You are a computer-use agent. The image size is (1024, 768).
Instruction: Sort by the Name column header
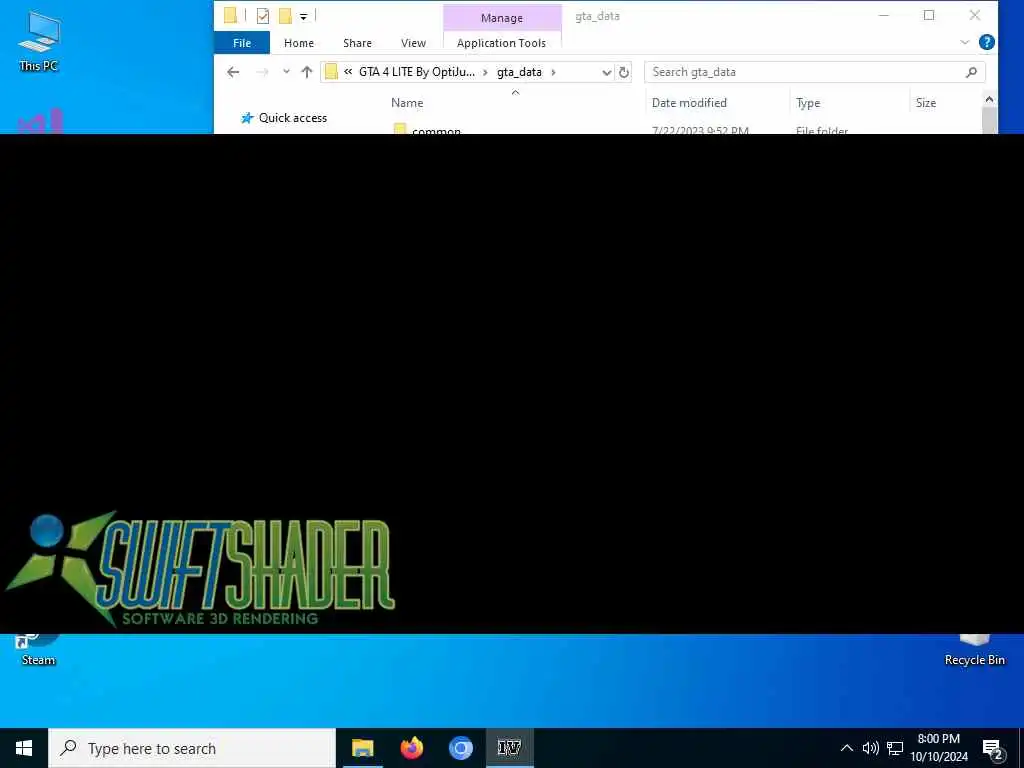(x=407, y=103)
